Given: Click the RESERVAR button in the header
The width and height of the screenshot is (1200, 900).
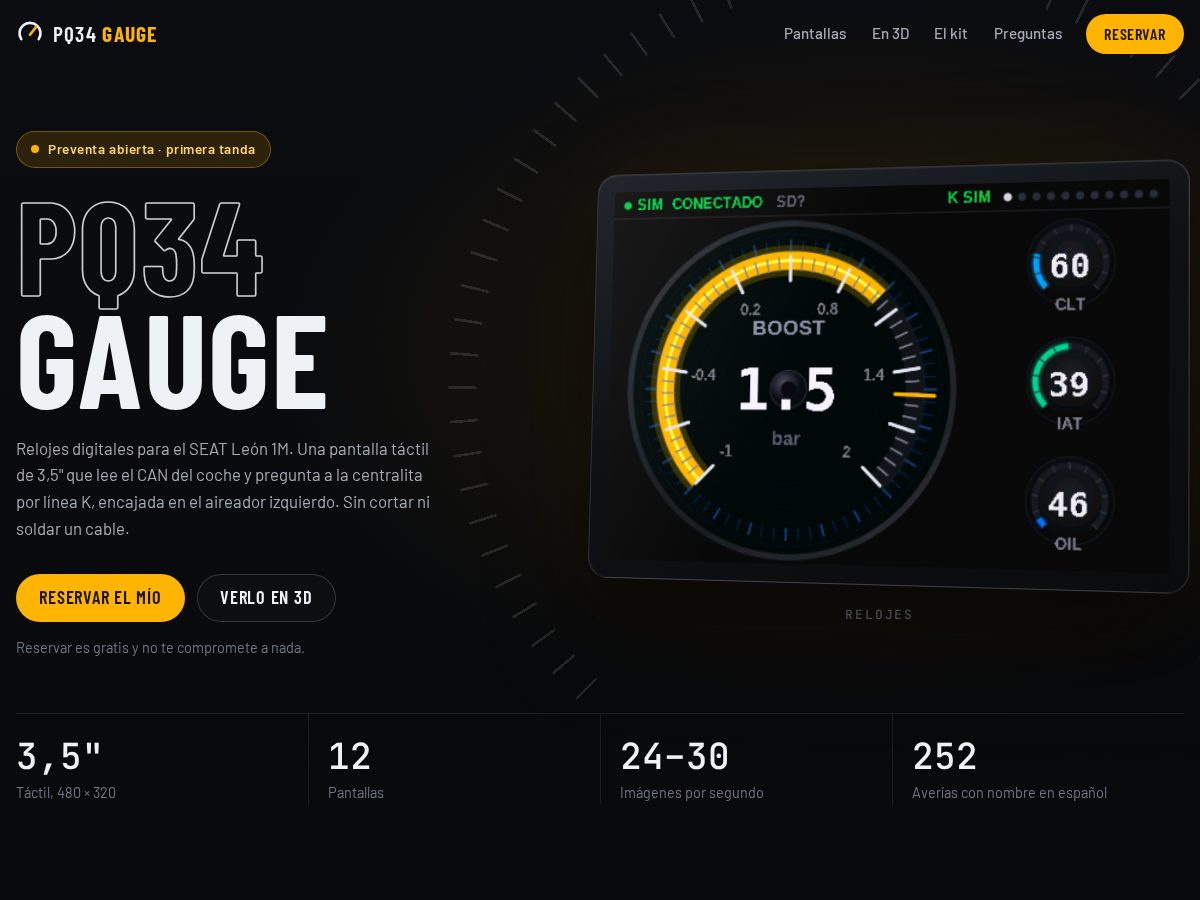Looking at the screenshot, I should coord(1135,34).
